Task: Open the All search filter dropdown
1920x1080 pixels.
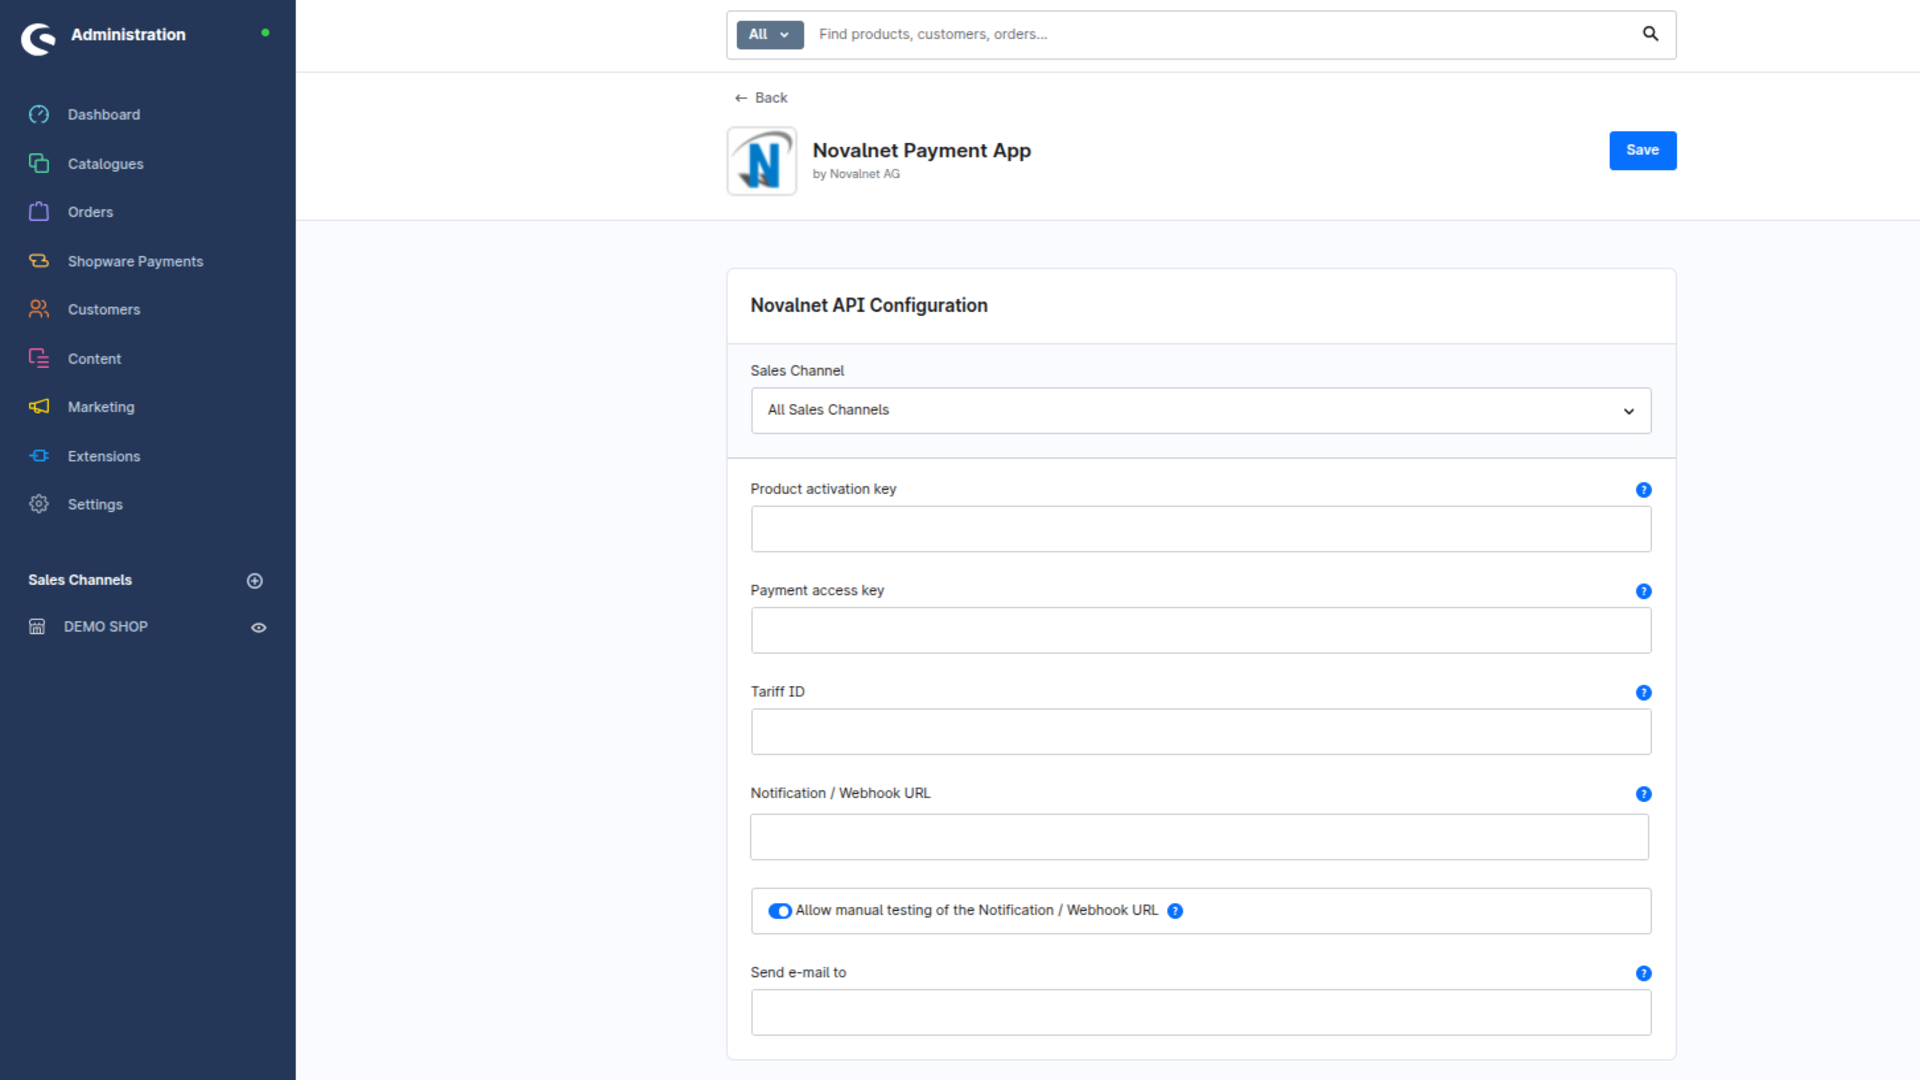Action: tap(770, 35)
